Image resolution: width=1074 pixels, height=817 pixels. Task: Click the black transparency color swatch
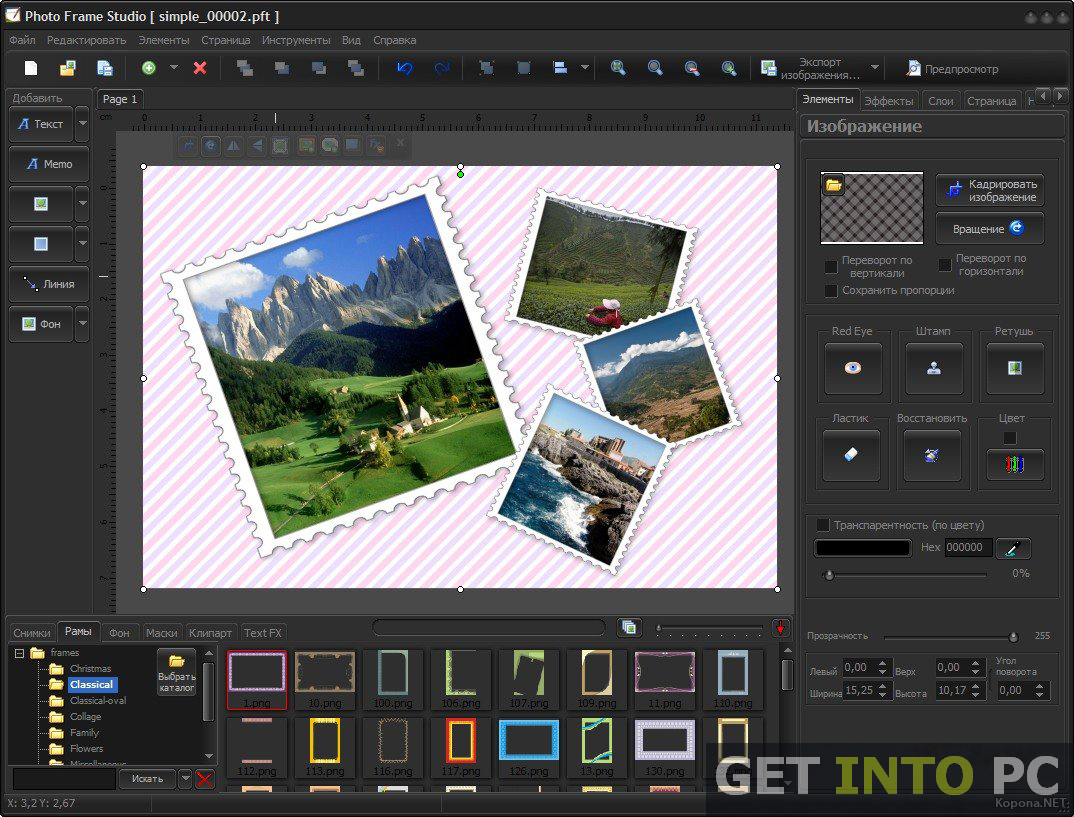tap(863, 547)
